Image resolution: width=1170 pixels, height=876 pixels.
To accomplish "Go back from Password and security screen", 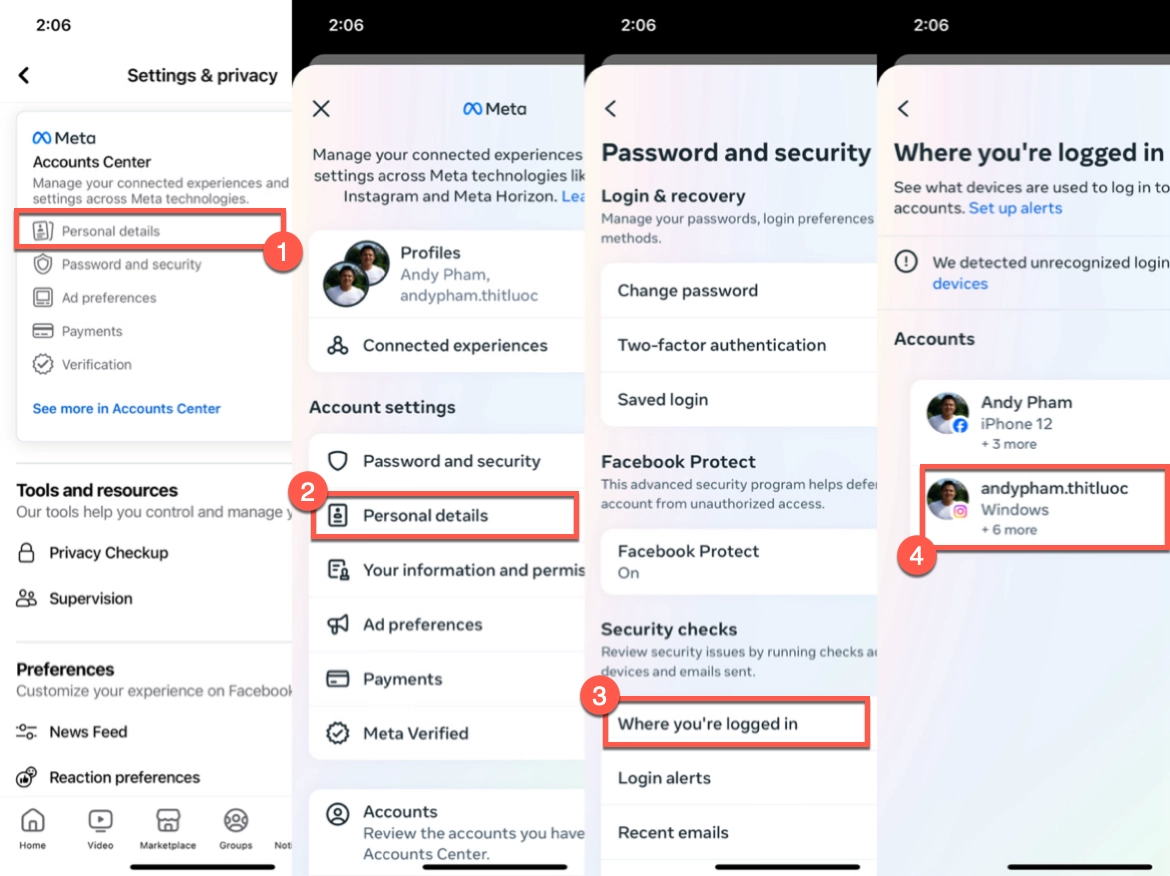I will [610, 109].
